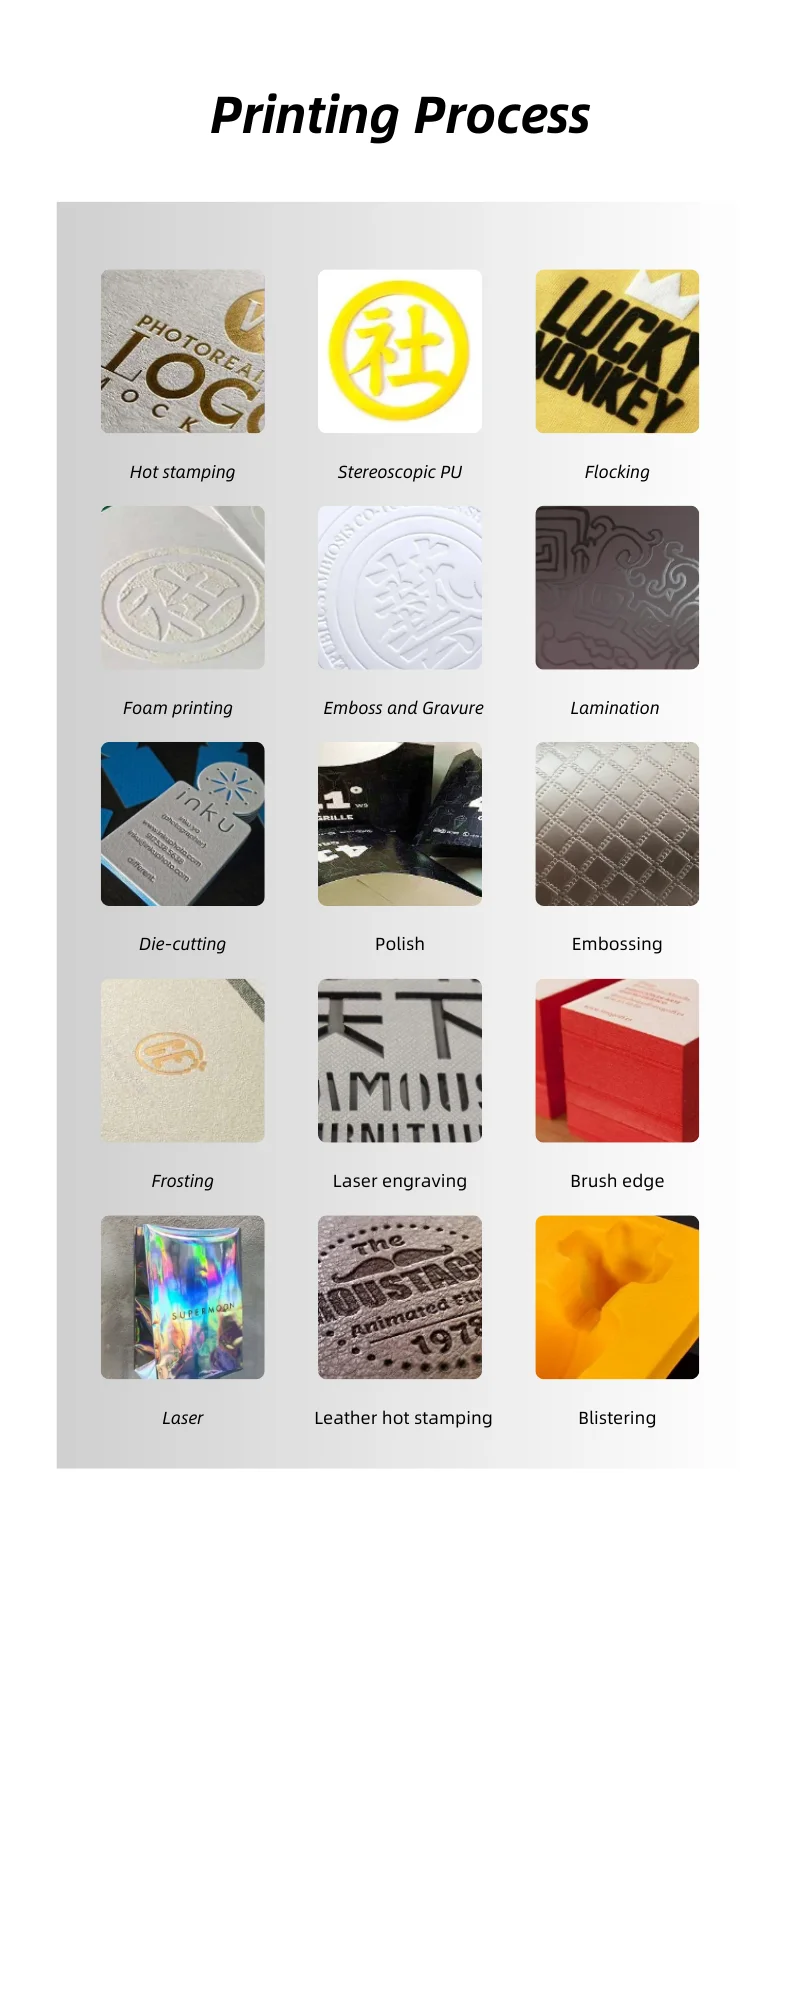Screen dimensions: 800x2000
Task: Open the Brush edge red cards image
Action: pos(617,1061)
